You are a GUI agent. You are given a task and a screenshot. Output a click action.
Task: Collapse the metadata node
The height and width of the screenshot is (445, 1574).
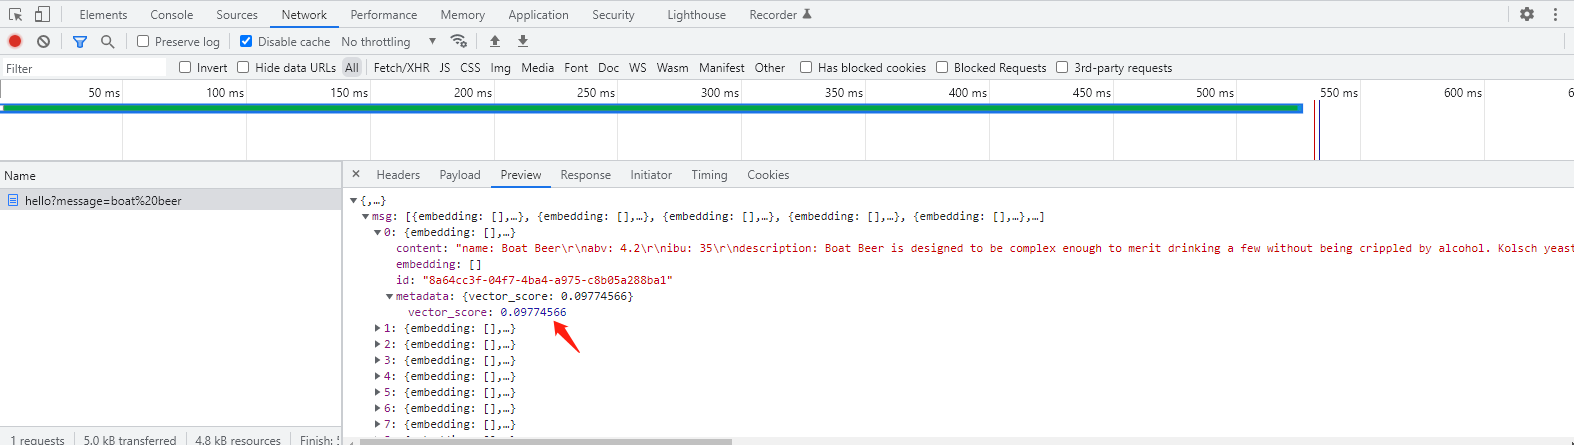(x=389, y=296)
